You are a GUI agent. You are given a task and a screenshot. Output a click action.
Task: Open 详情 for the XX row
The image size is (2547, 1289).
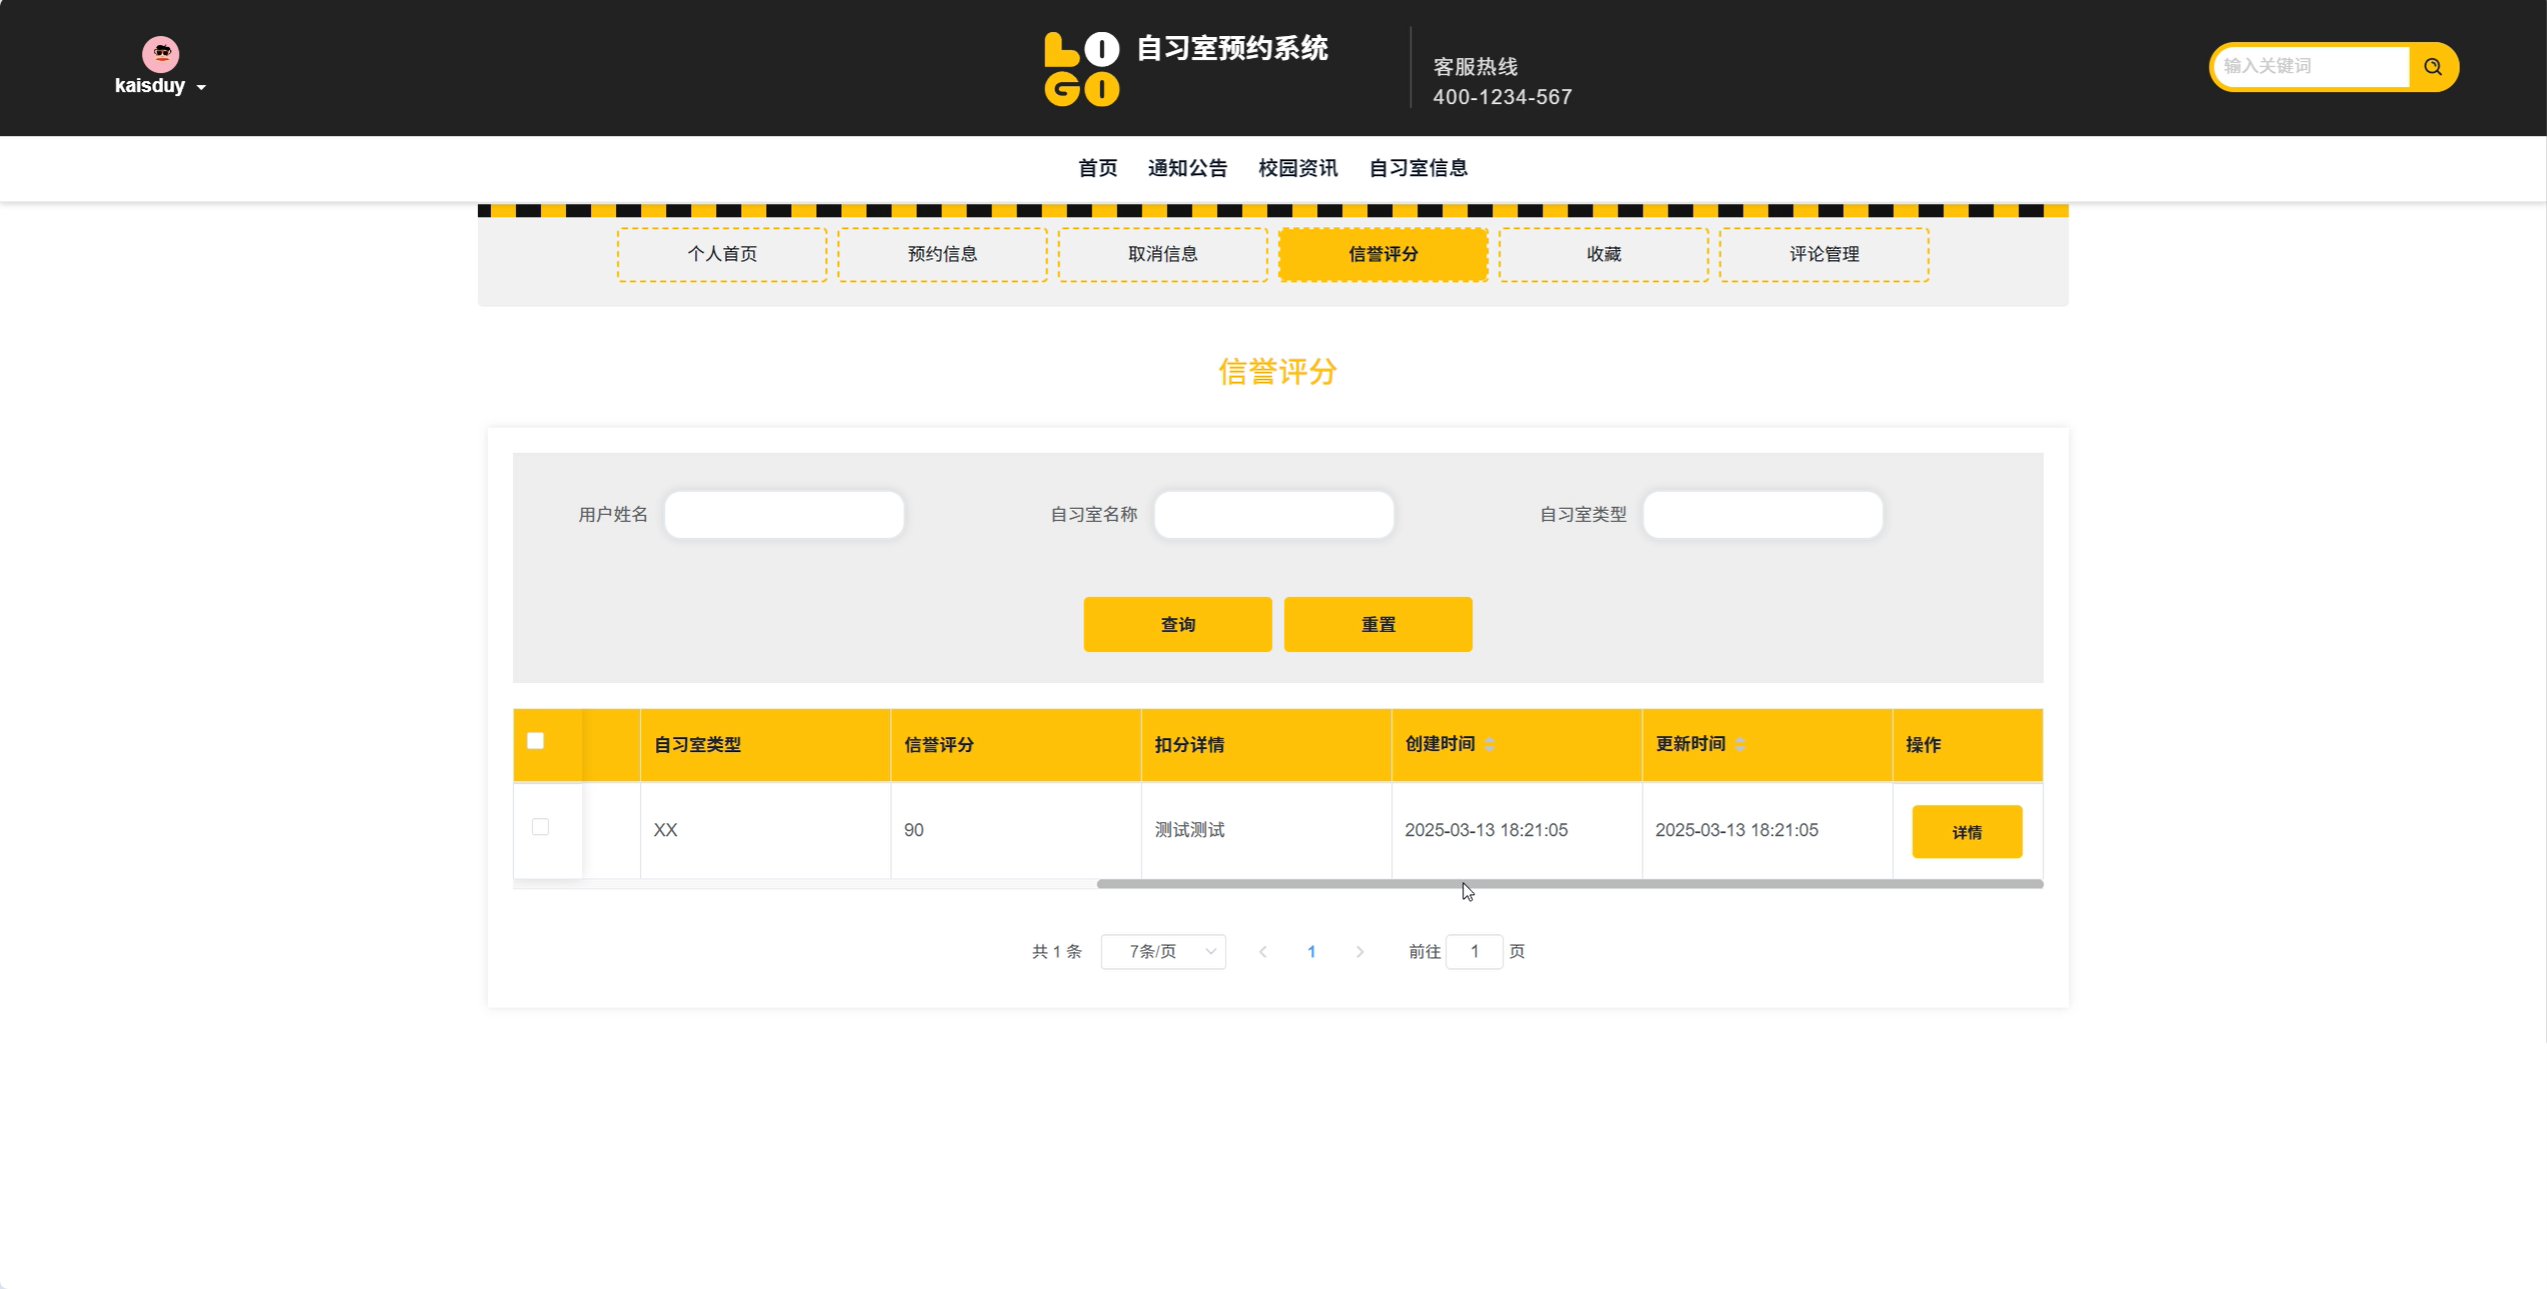[1966, 832]
